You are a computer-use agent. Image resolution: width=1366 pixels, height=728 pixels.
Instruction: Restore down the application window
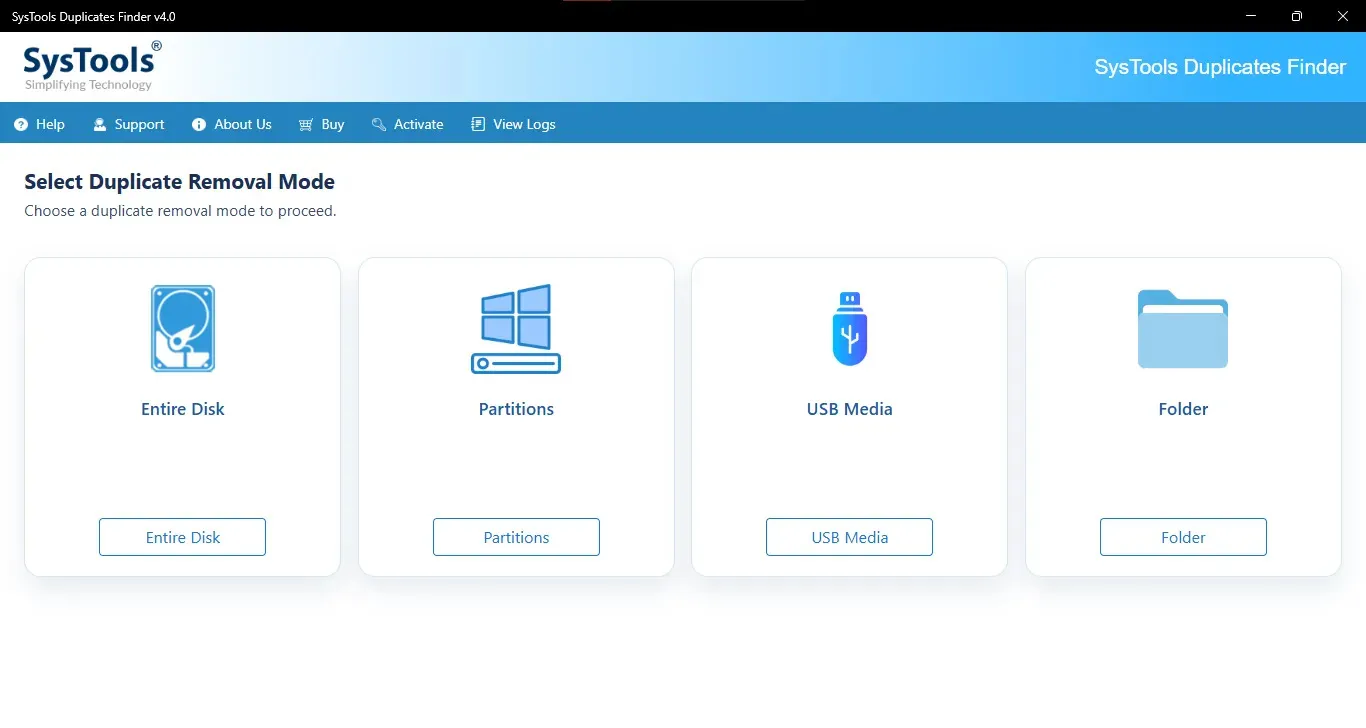click(1297, 16)
